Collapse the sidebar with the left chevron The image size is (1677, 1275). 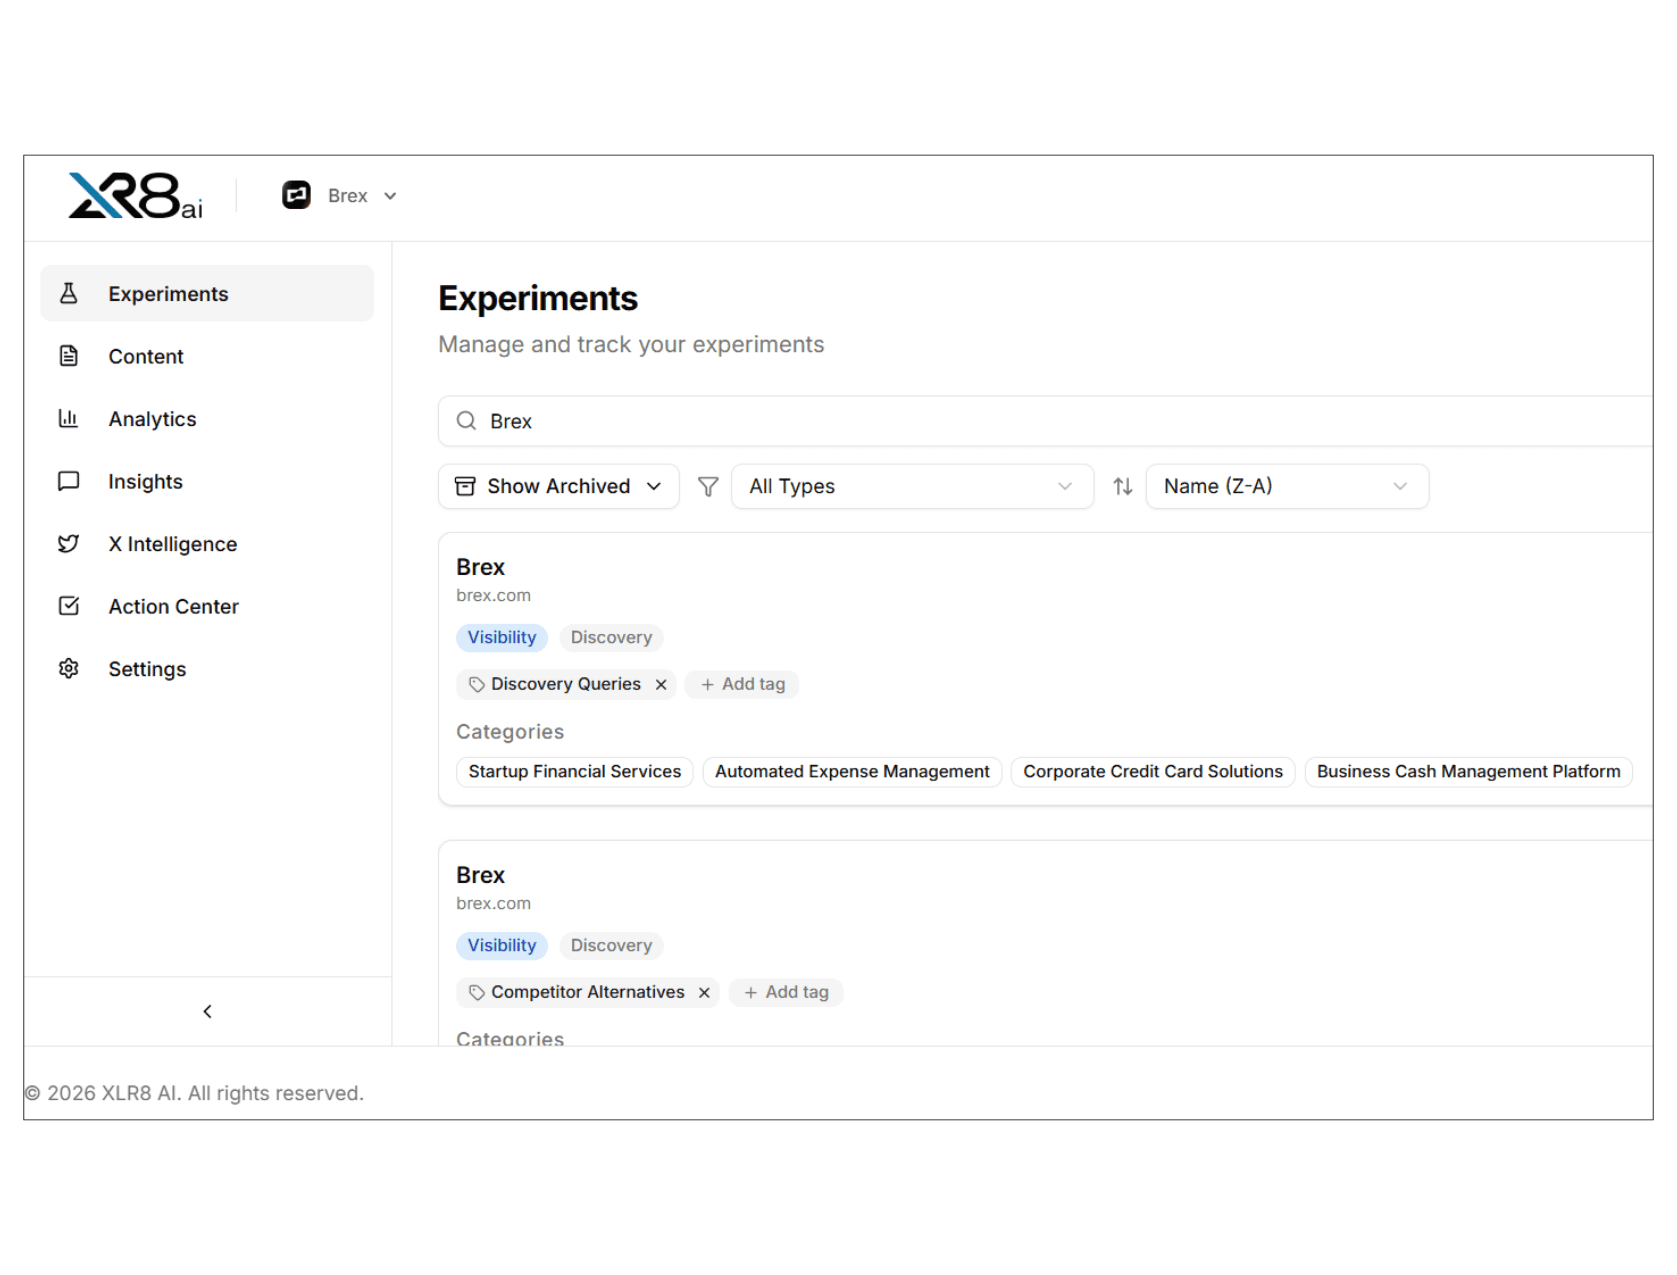tap(207, 1011)
